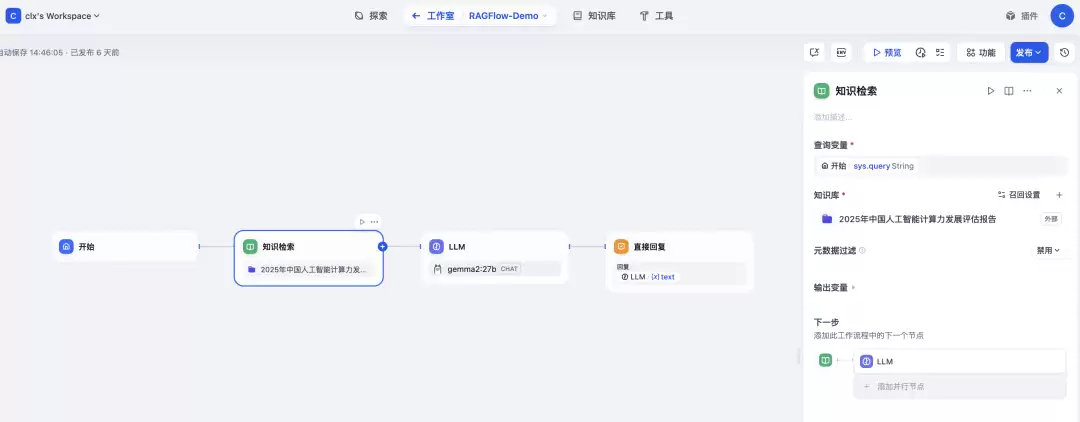
Task: Open the clx's Workspace switcher
Action: [54, 16]
